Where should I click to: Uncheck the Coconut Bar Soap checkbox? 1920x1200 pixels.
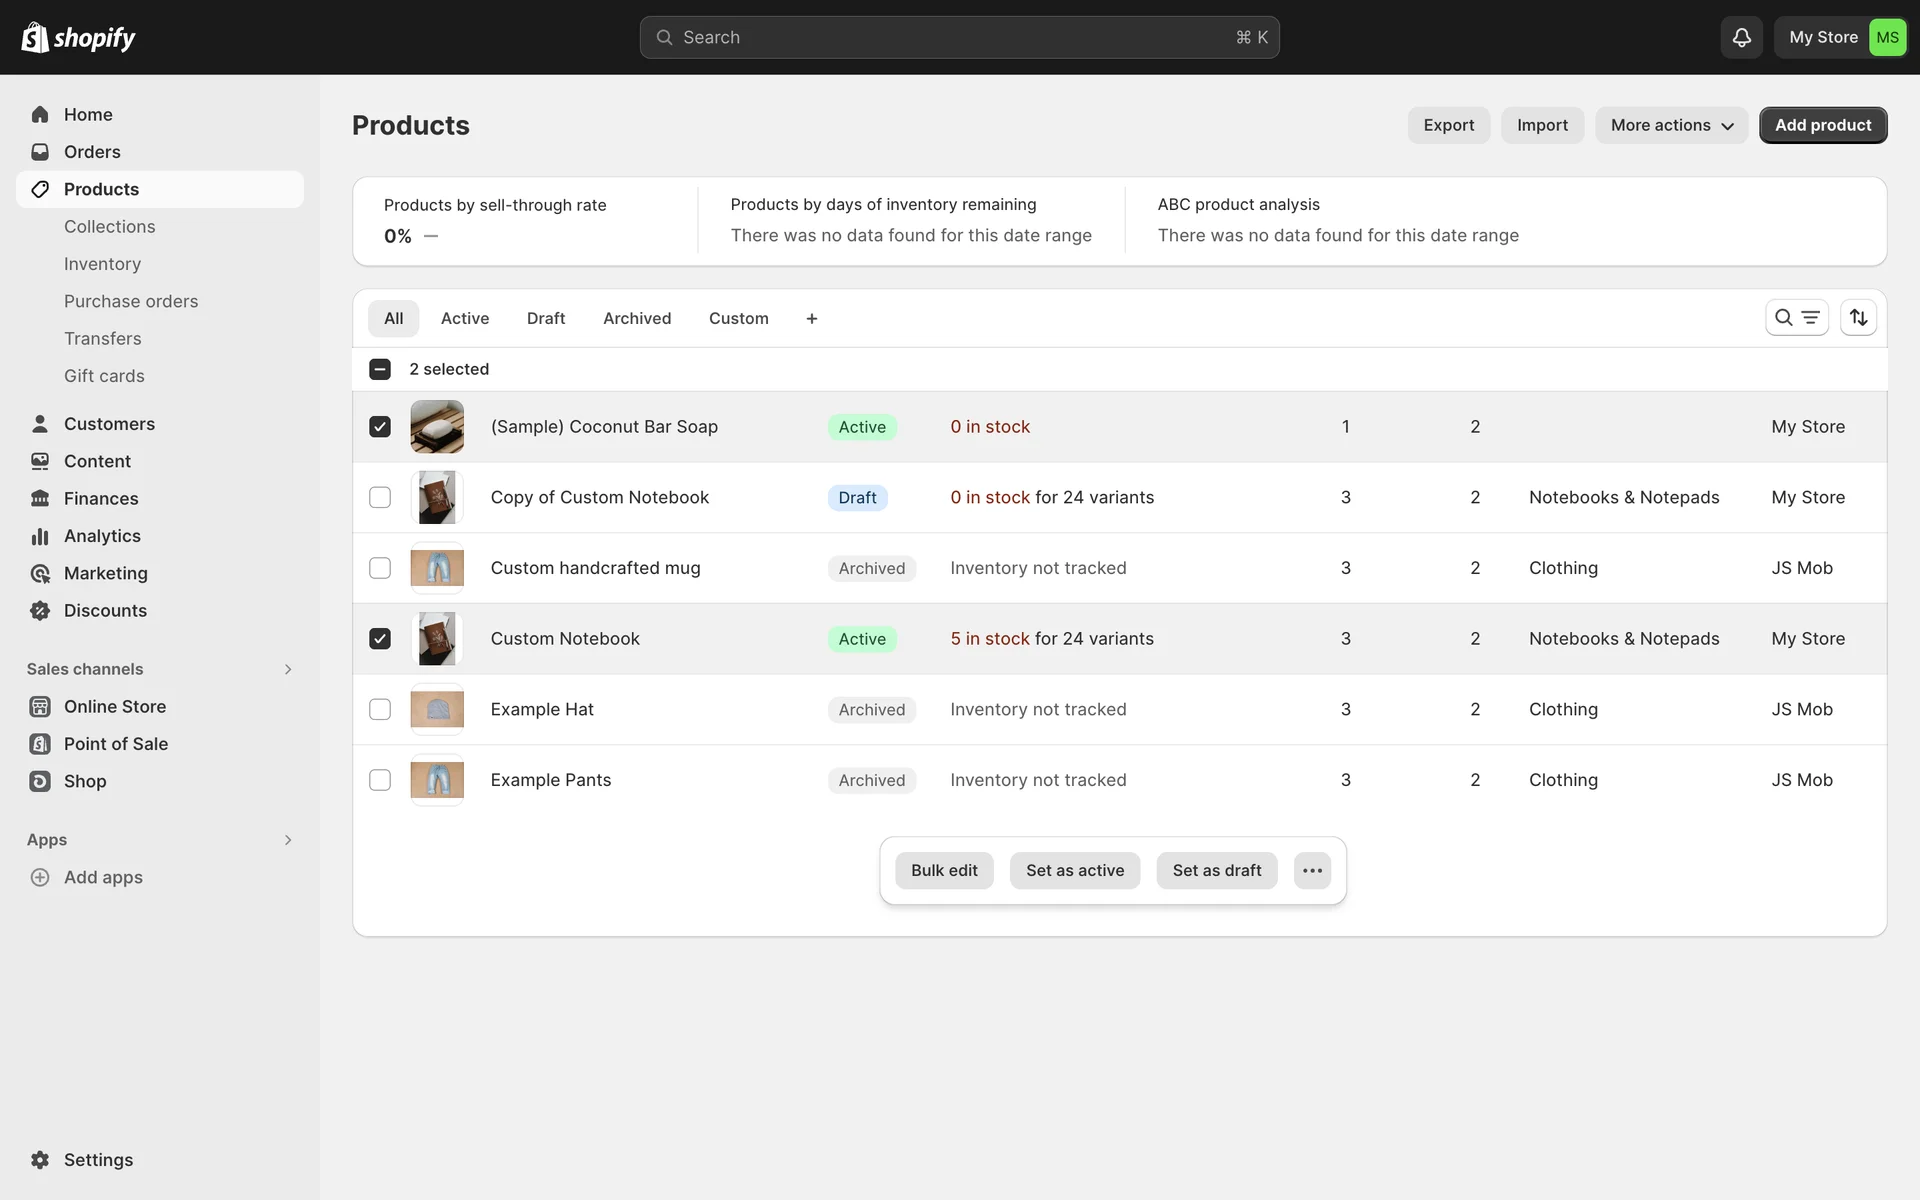point(380,427)
